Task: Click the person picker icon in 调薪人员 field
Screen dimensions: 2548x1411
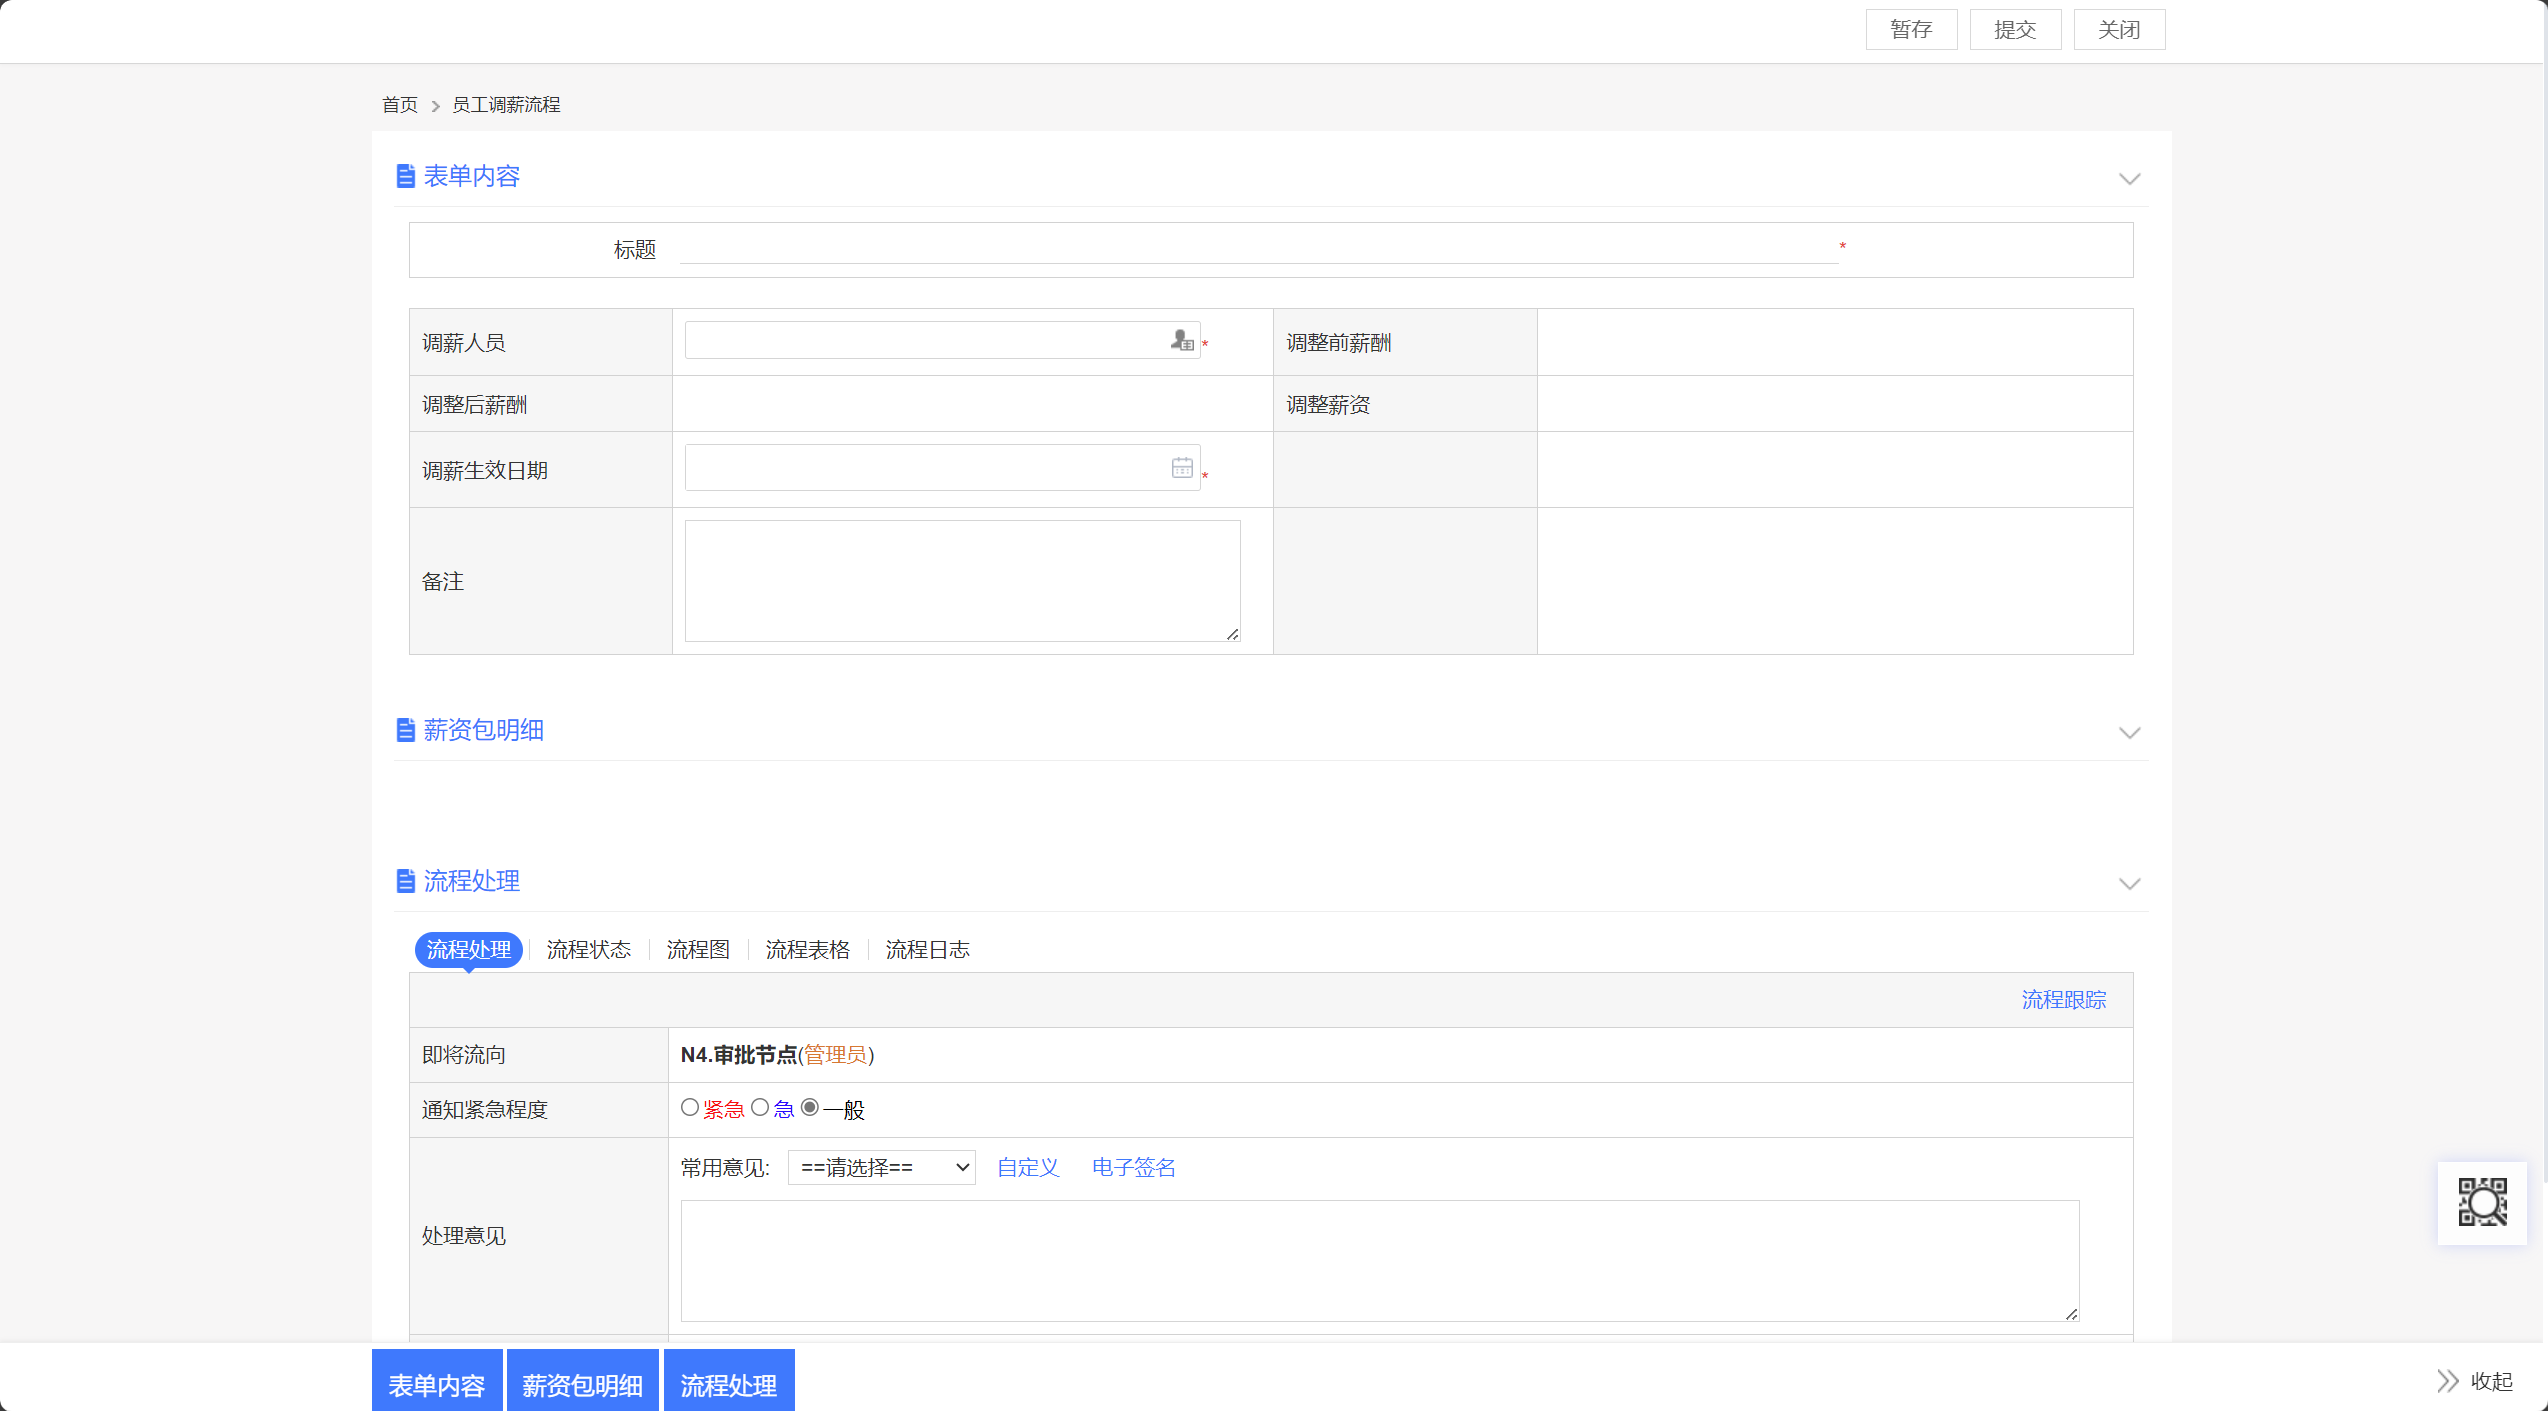Action: click(1182, 341)
